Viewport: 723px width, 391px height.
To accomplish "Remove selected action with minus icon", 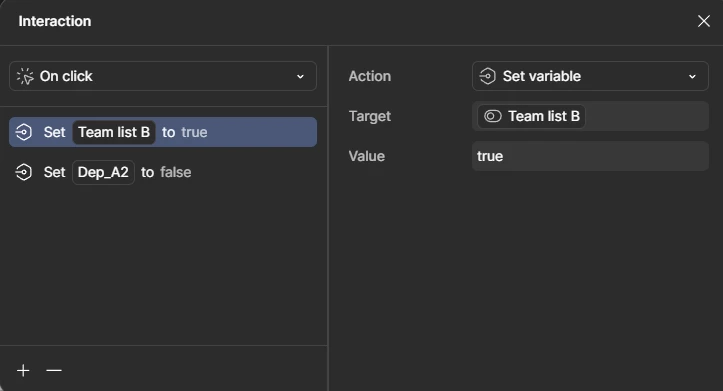I will 54,370.
